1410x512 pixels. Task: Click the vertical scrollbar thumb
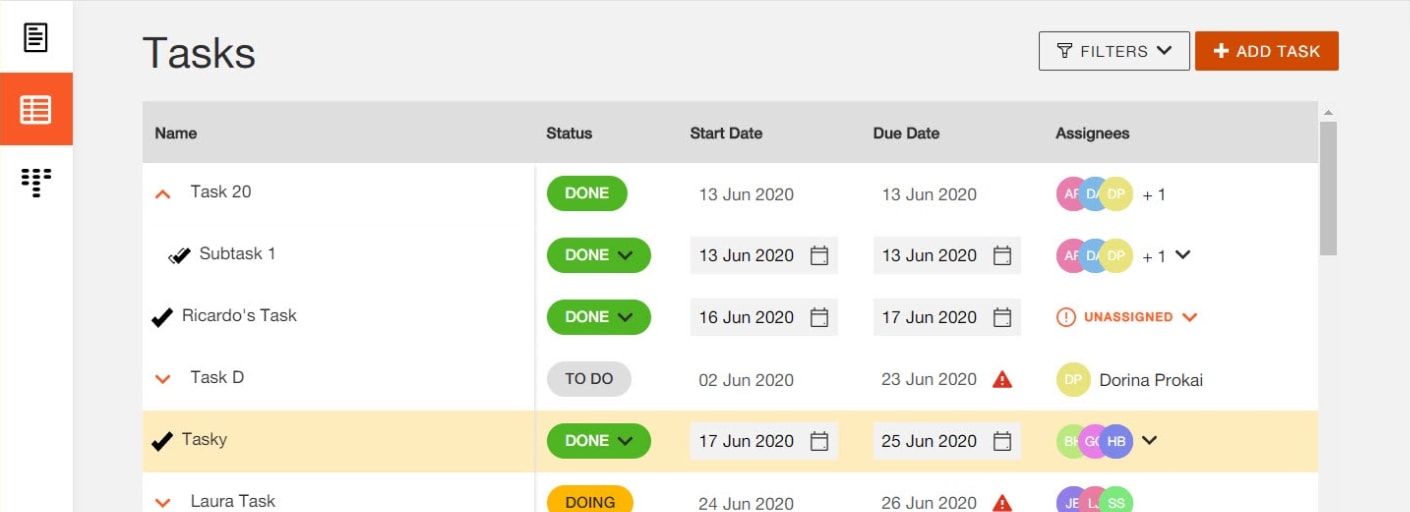1328,188
